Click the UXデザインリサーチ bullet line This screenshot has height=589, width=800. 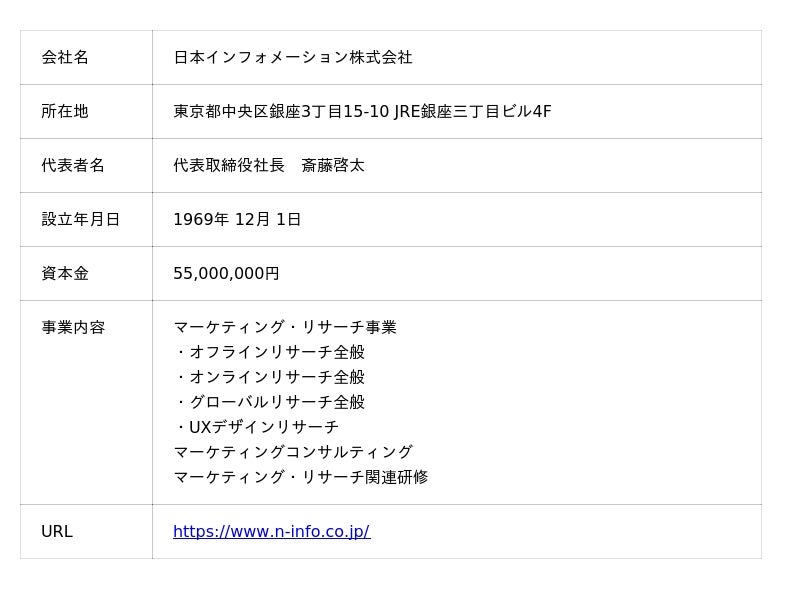click(257, 428)
